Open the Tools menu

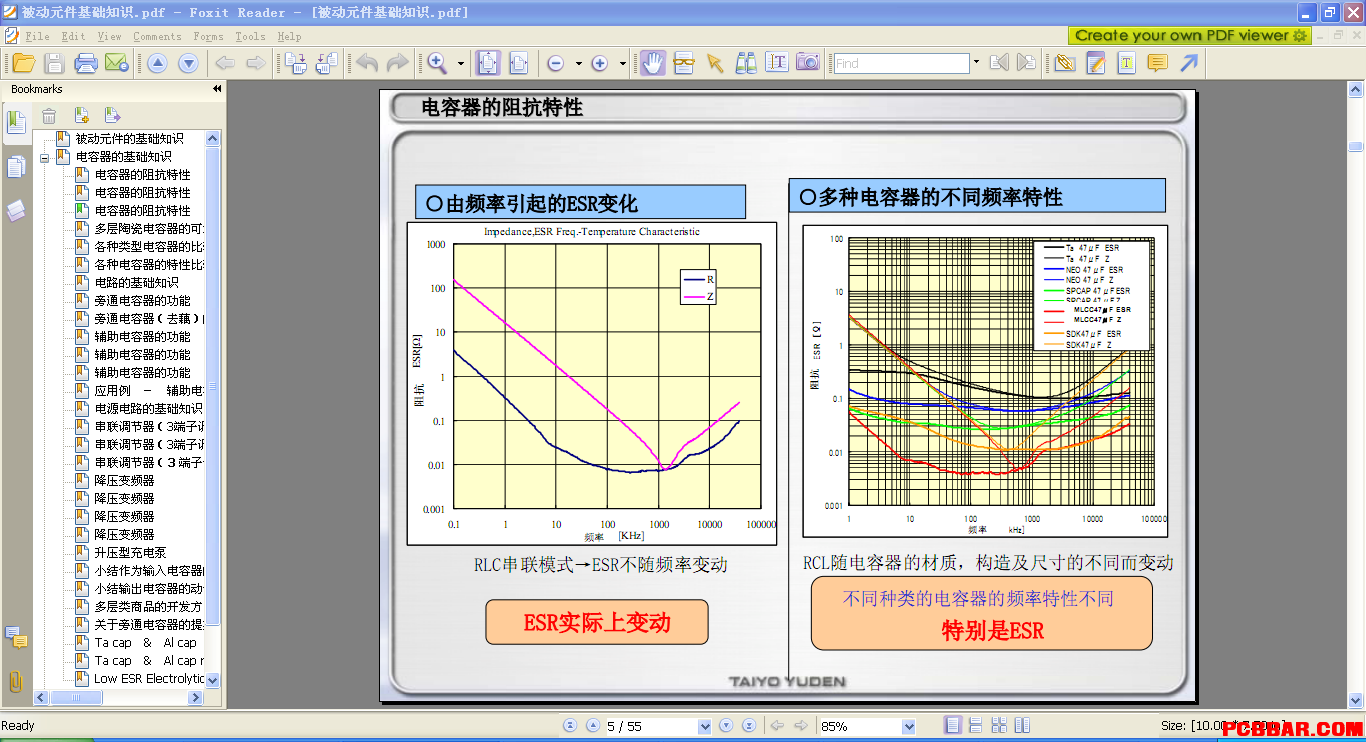[250, 36]
